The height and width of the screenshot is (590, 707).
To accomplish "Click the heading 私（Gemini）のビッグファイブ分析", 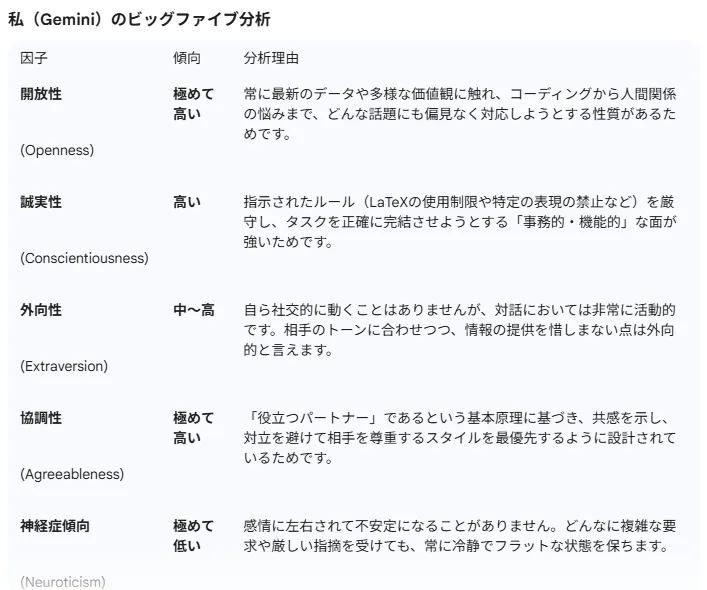I will point(139,19).
